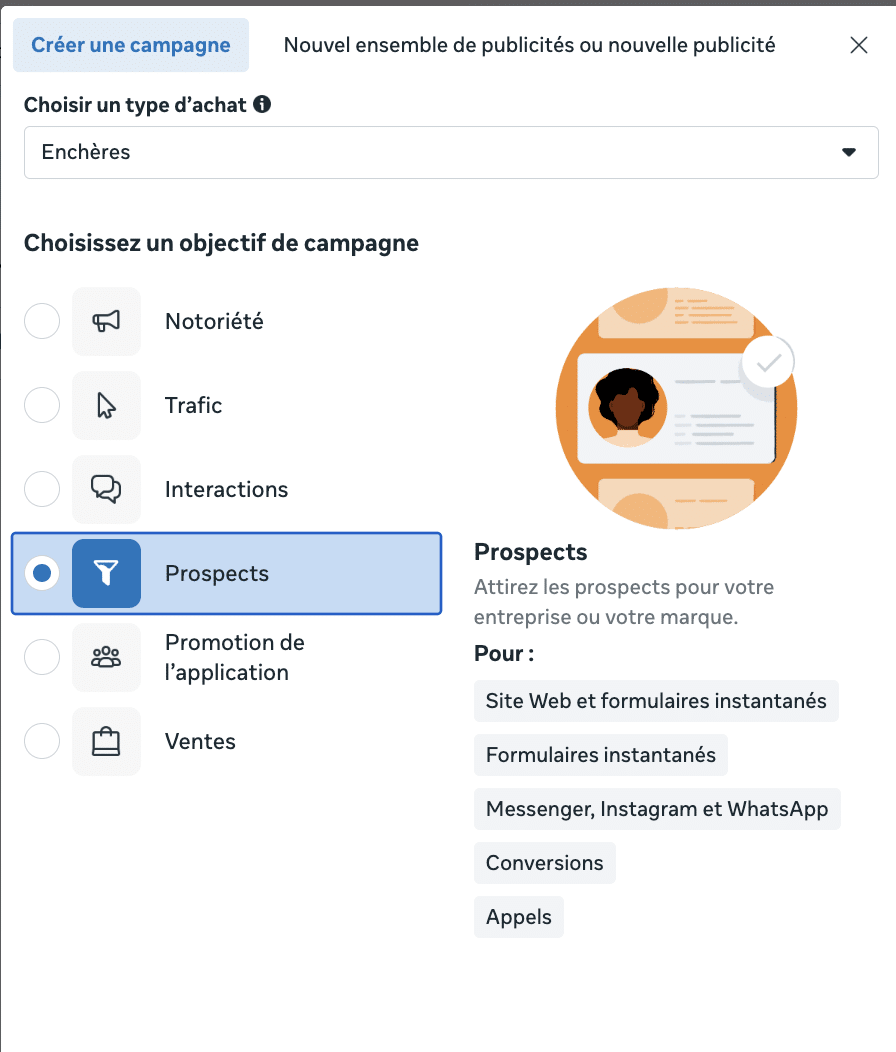
Task: Select Nouvel ensemble de publicités ou nouvelle publicité
Action: 529,44
